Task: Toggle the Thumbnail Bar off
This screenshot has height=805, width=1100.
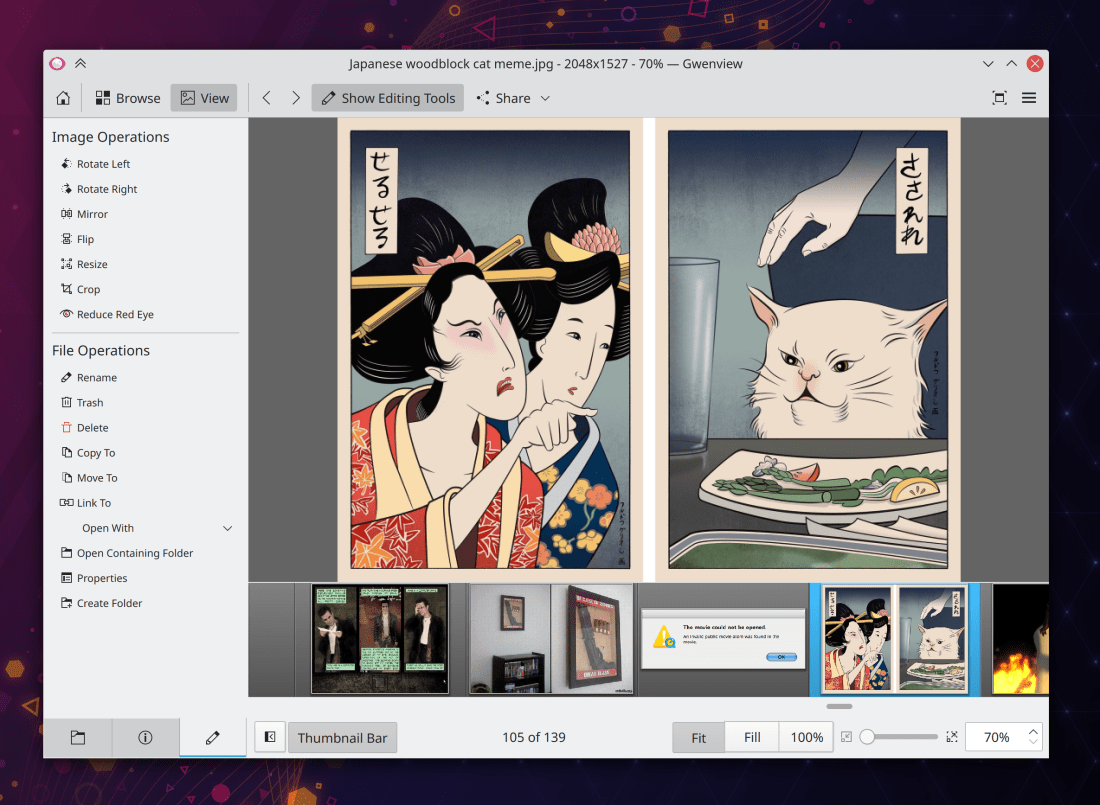Action: 342,738
